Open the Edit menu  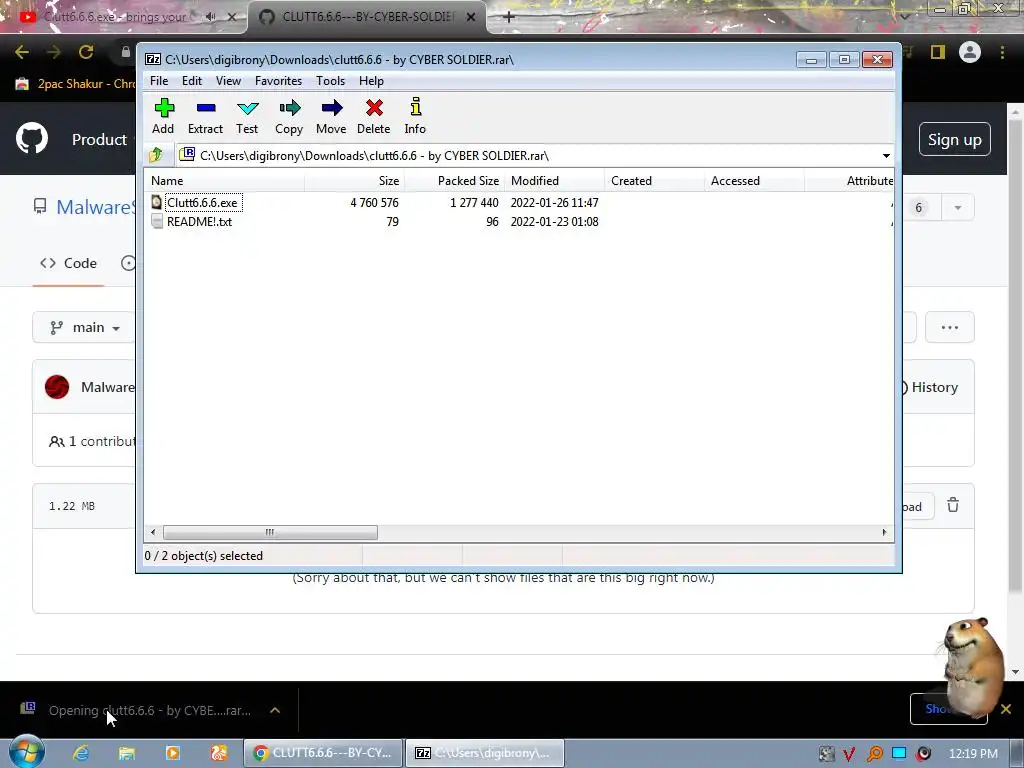pos(191,81)
